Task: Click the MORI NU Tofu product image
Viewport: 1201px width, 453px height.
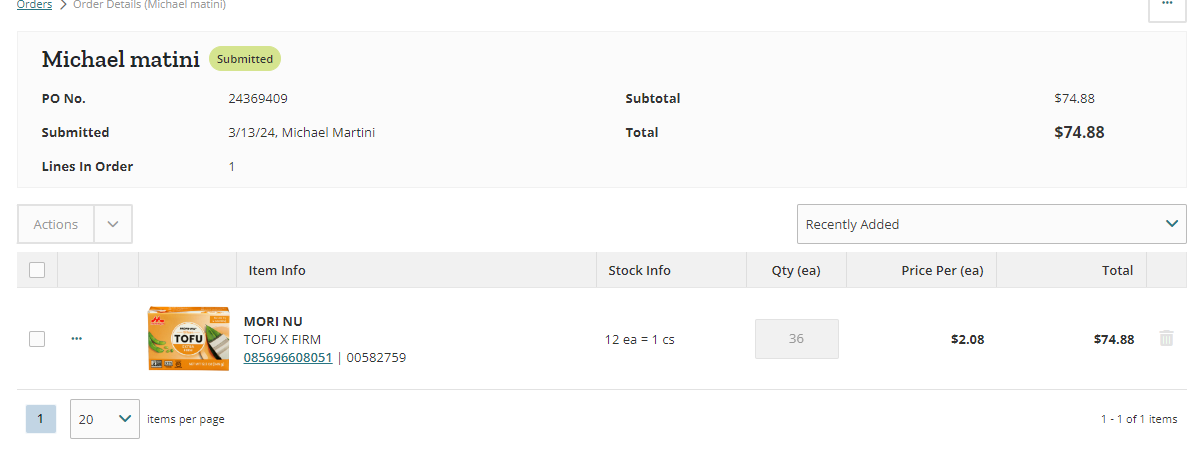Action: (188, 339)
